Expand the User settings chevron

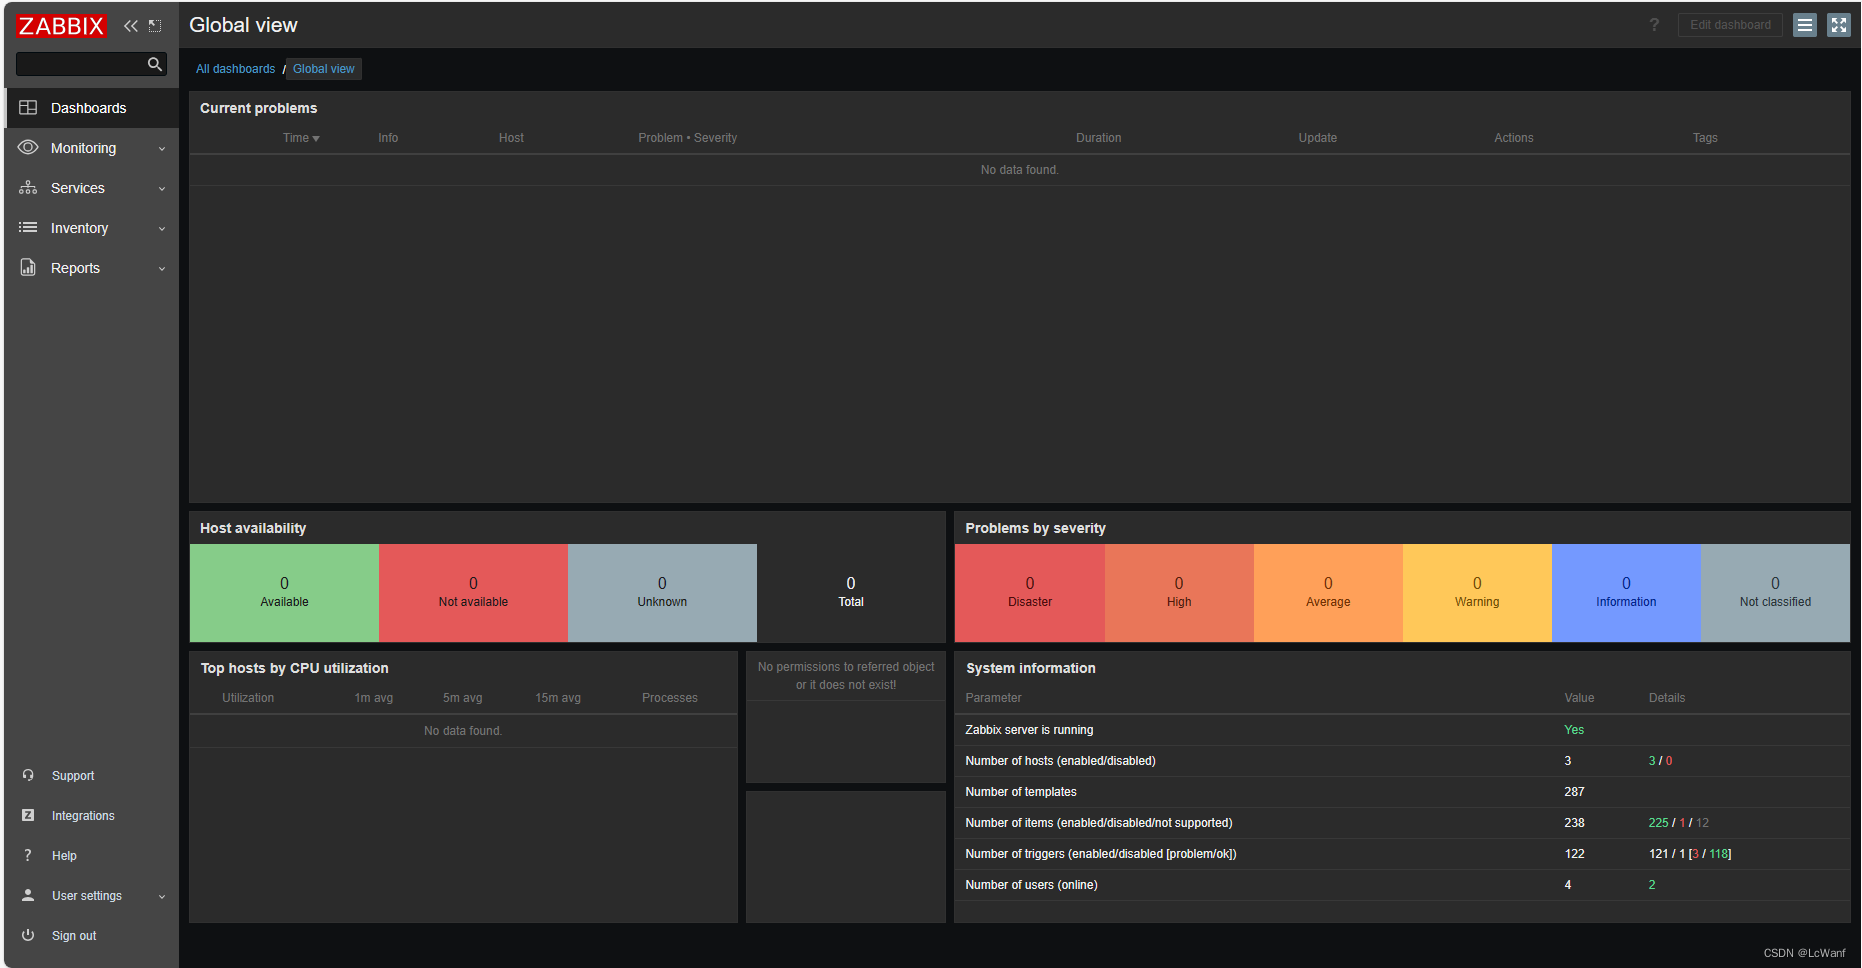tap(162, 896)
